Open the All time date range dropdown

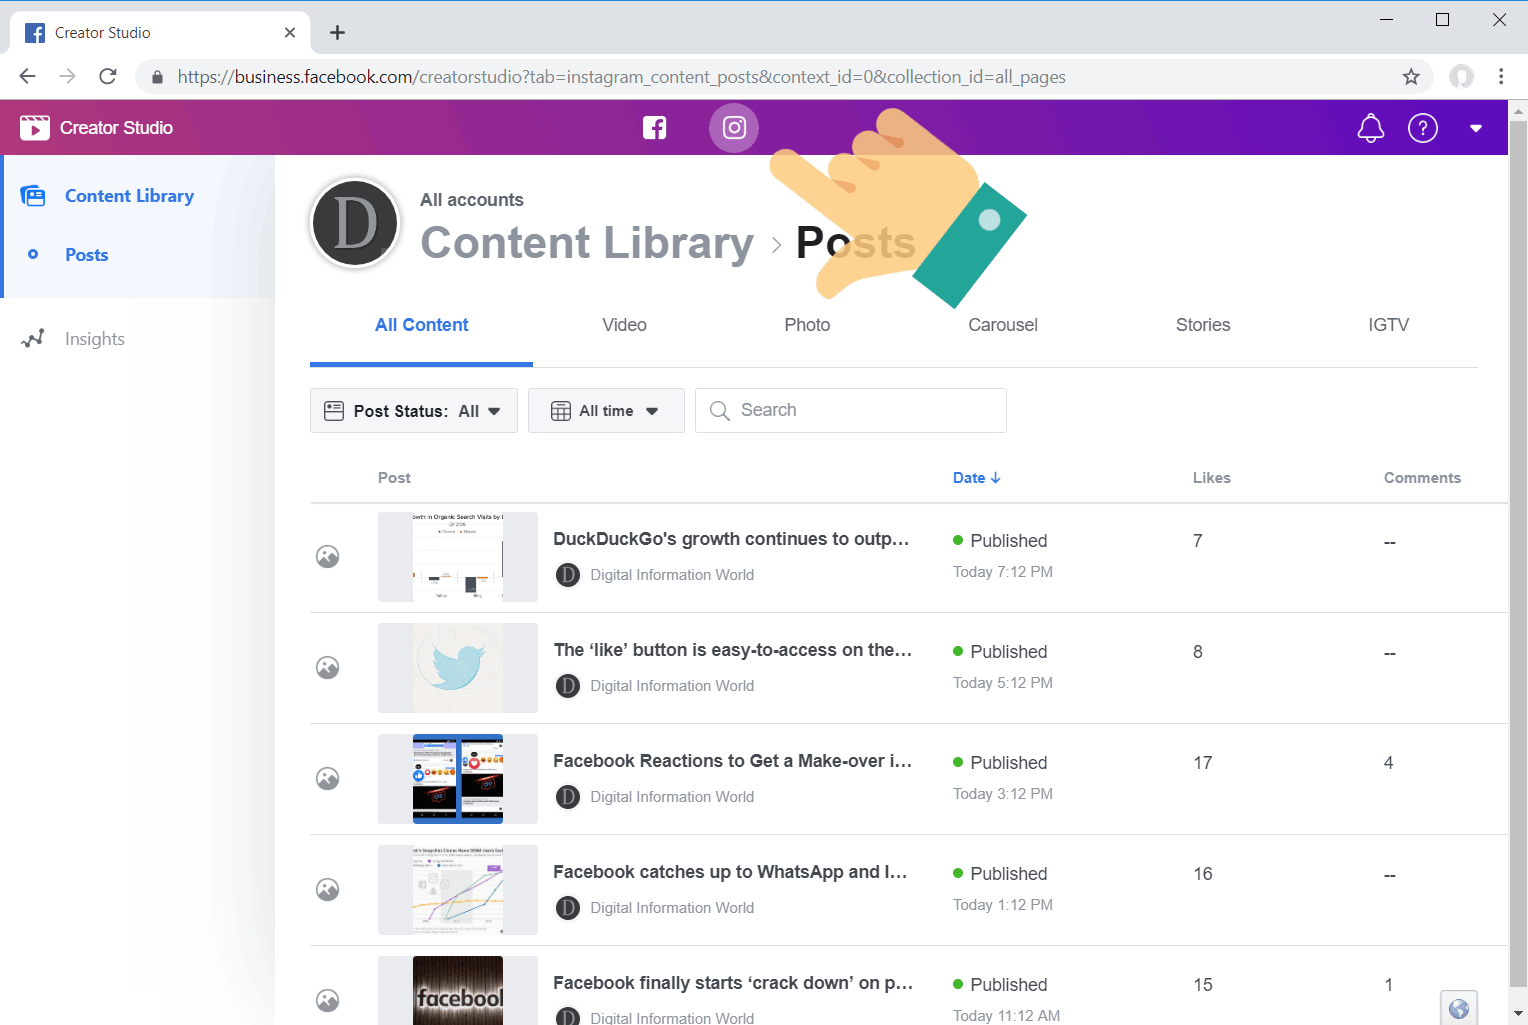pyautogui.click(x=606, y=411)
